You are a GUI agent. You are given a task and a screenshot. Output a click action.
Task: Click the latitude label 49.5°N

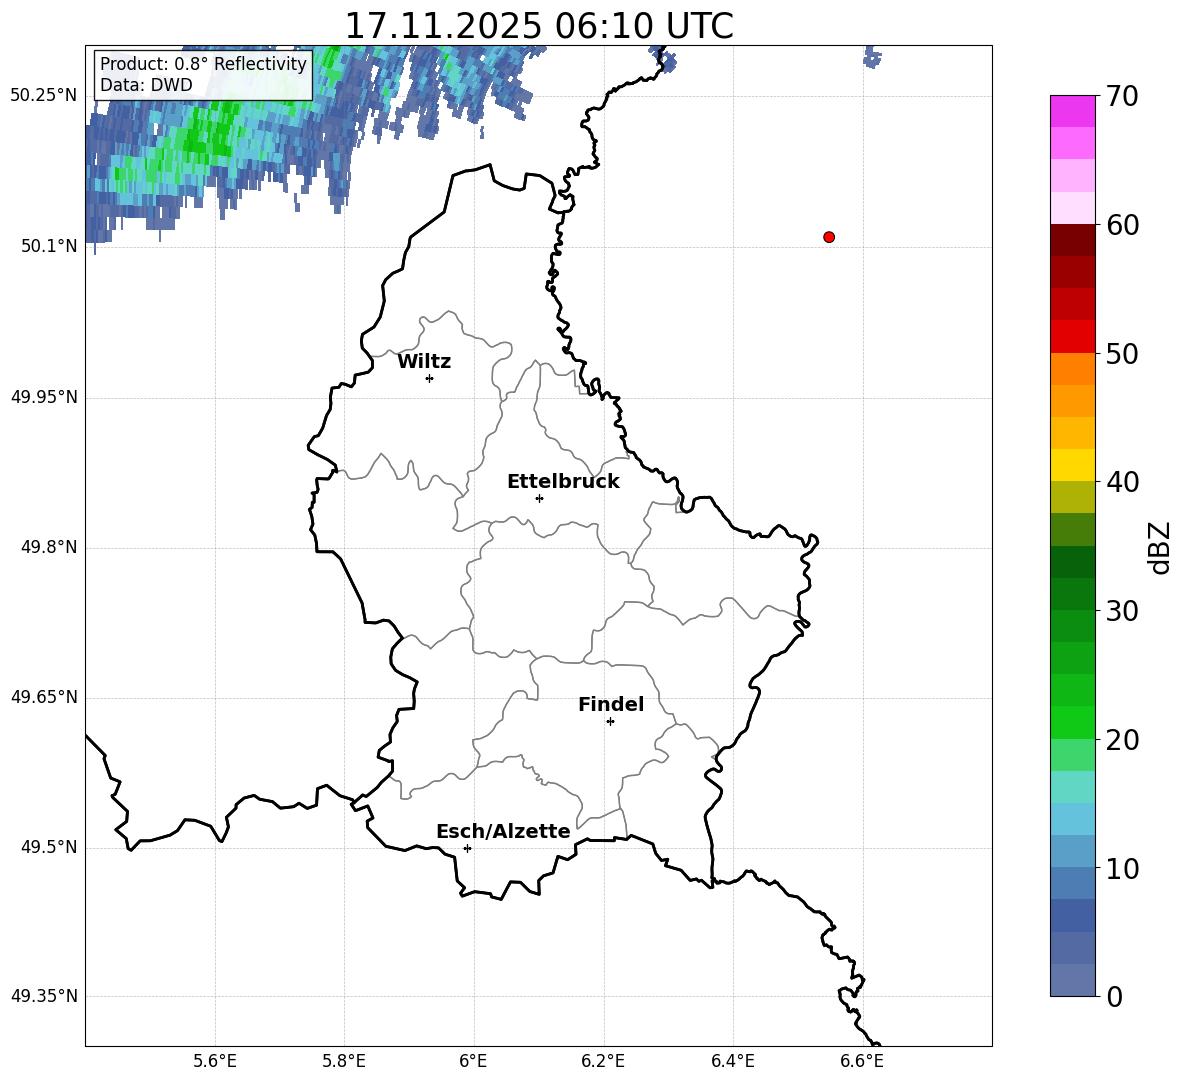pos(49,847)
